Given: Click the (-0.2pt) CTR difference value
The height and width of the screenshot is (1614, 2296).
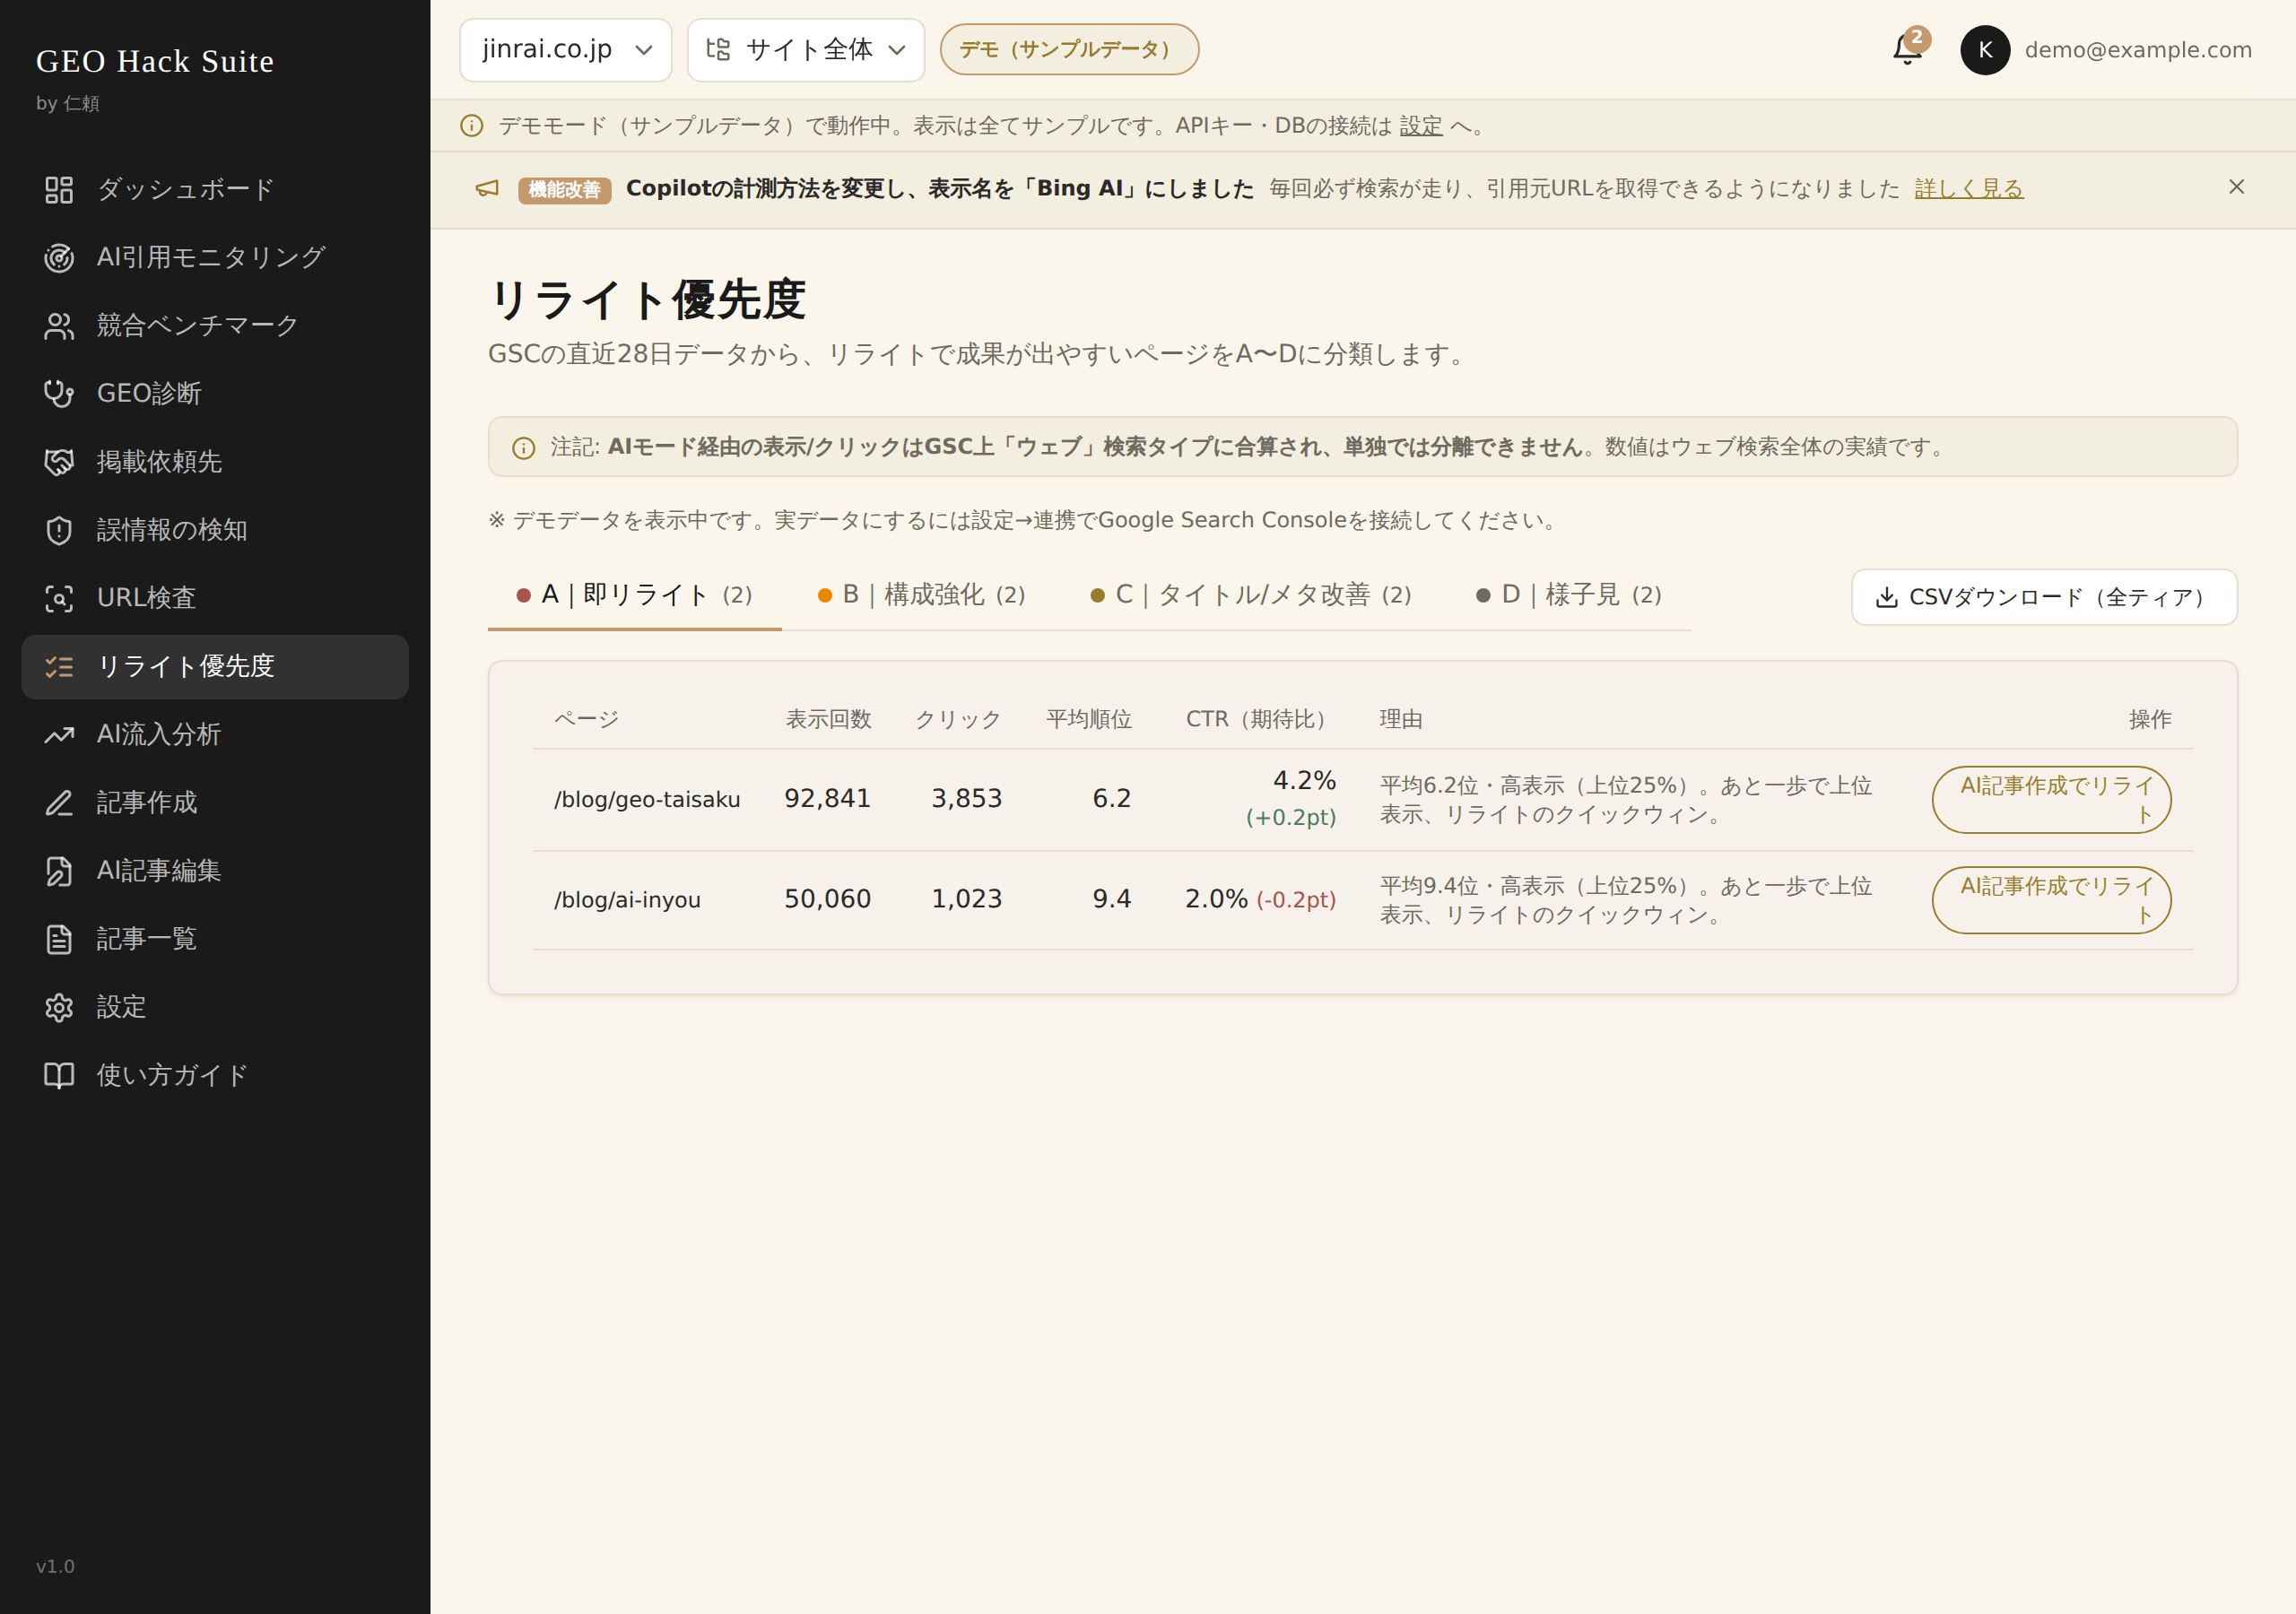Looking at the screenshot, I should point(1296,900).
